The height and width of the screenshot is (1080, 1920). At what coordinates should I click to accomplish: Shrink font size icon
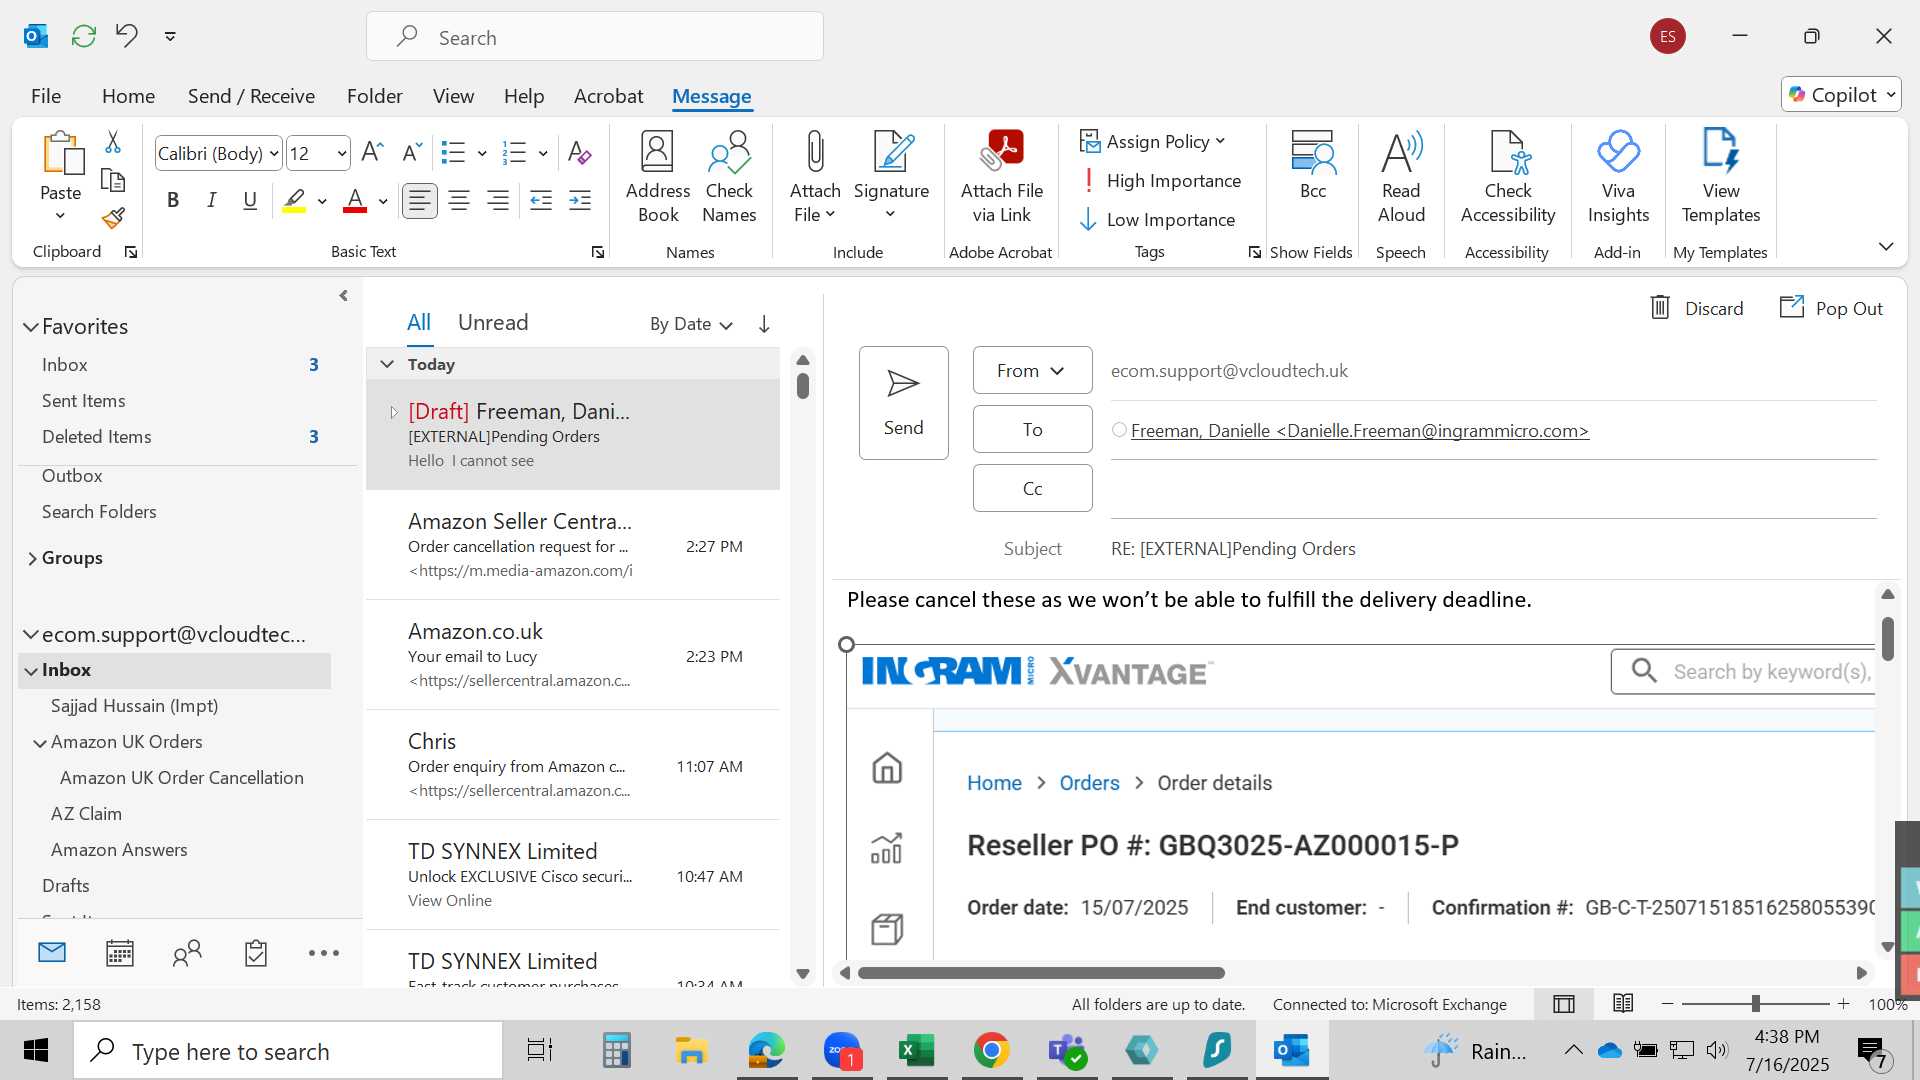click(x=411, y=153)
